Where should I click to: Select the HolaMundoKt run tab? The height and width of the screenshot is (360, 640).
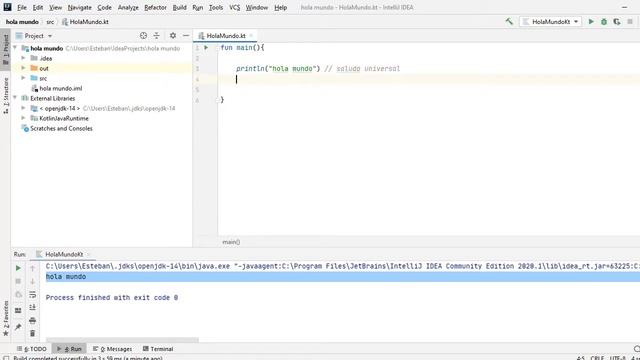point(64,254)
